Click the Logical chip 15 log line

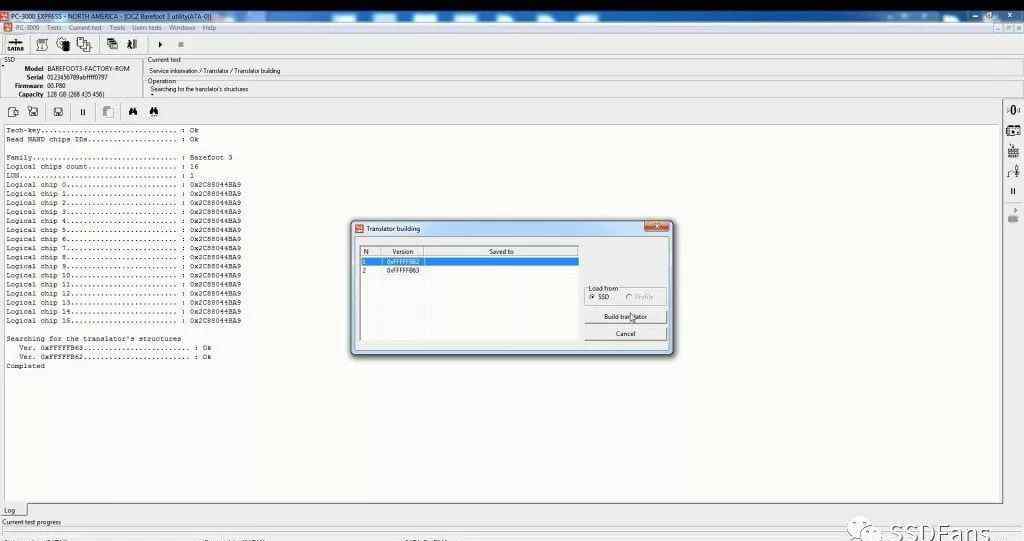(123, 321)
